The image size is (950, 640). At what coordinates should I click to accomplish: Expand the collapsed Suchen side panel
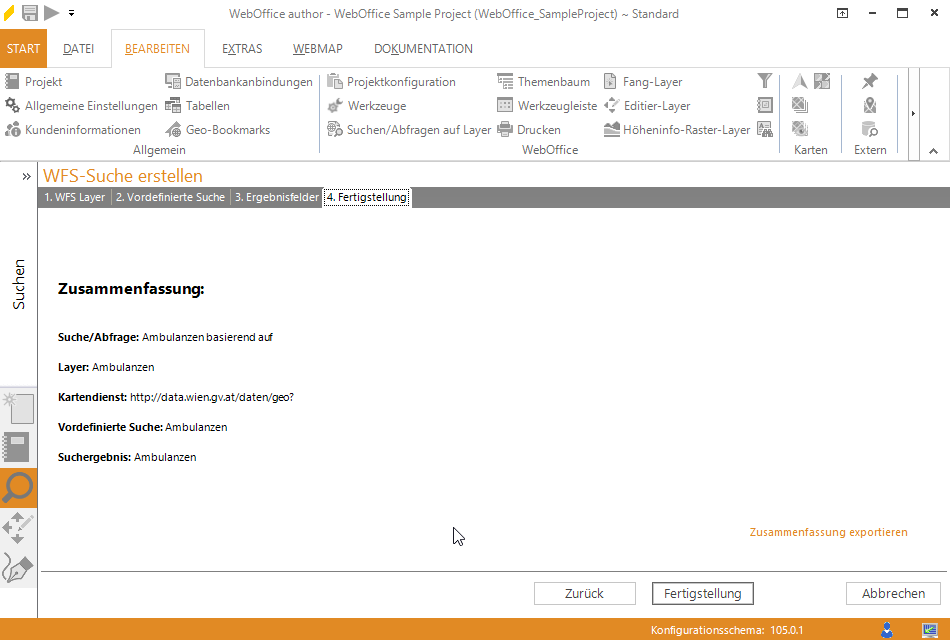point(26,176)
